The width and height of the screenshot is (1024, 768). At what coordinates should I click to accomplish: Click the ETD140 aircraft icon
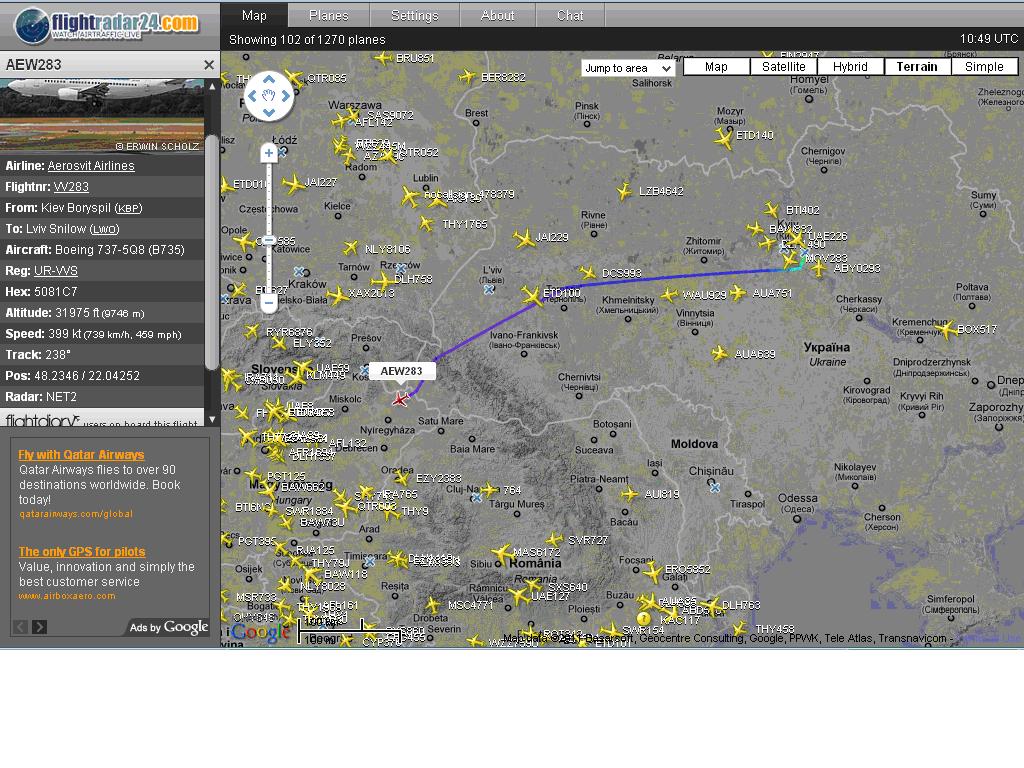(725, 140)
